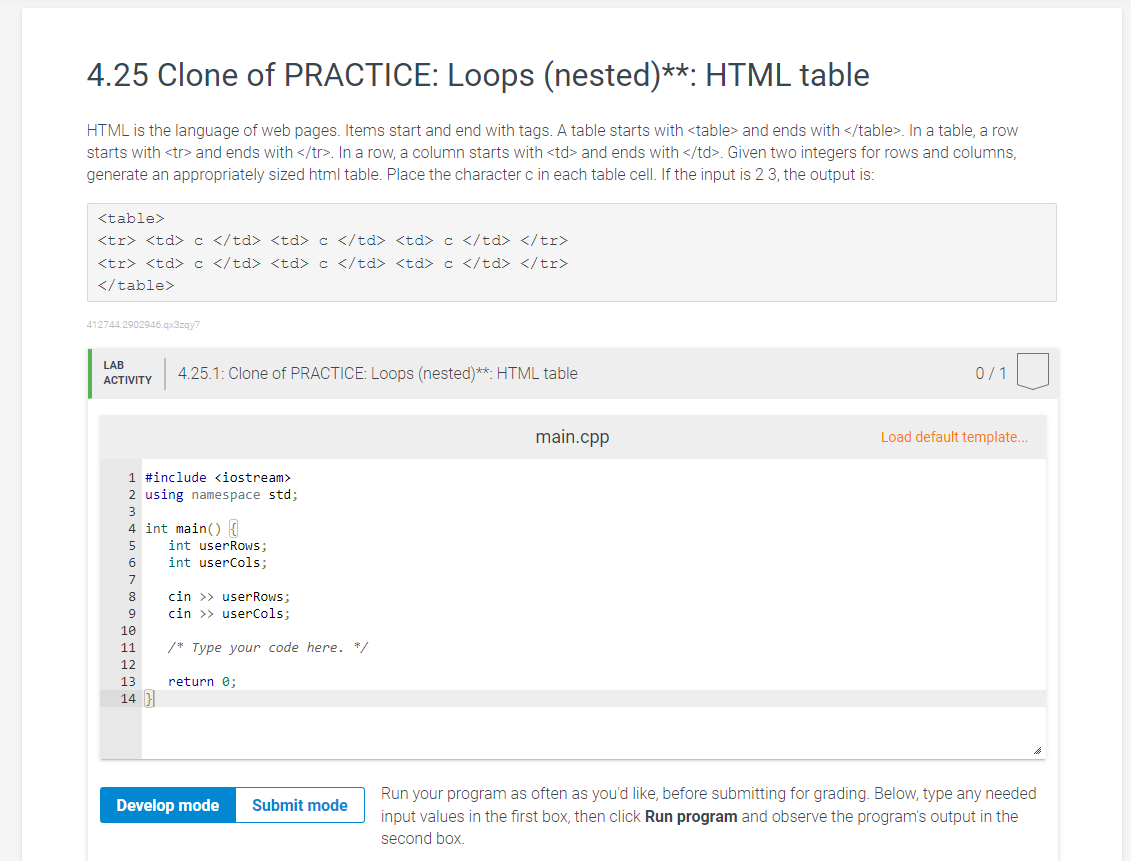1131x861 pixels.
Task: Click the using namespace std line
Action: [221, 494]
